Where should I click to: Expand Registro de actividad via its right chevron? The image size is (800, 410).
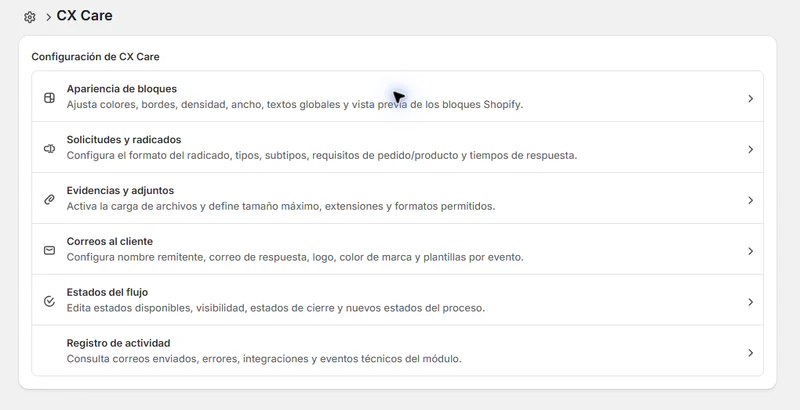(x=751, y=353)
